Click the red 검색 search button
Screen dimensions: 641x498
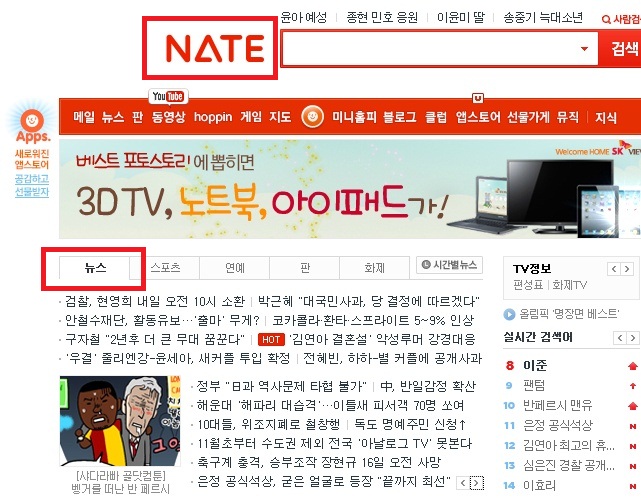[621, 49]
